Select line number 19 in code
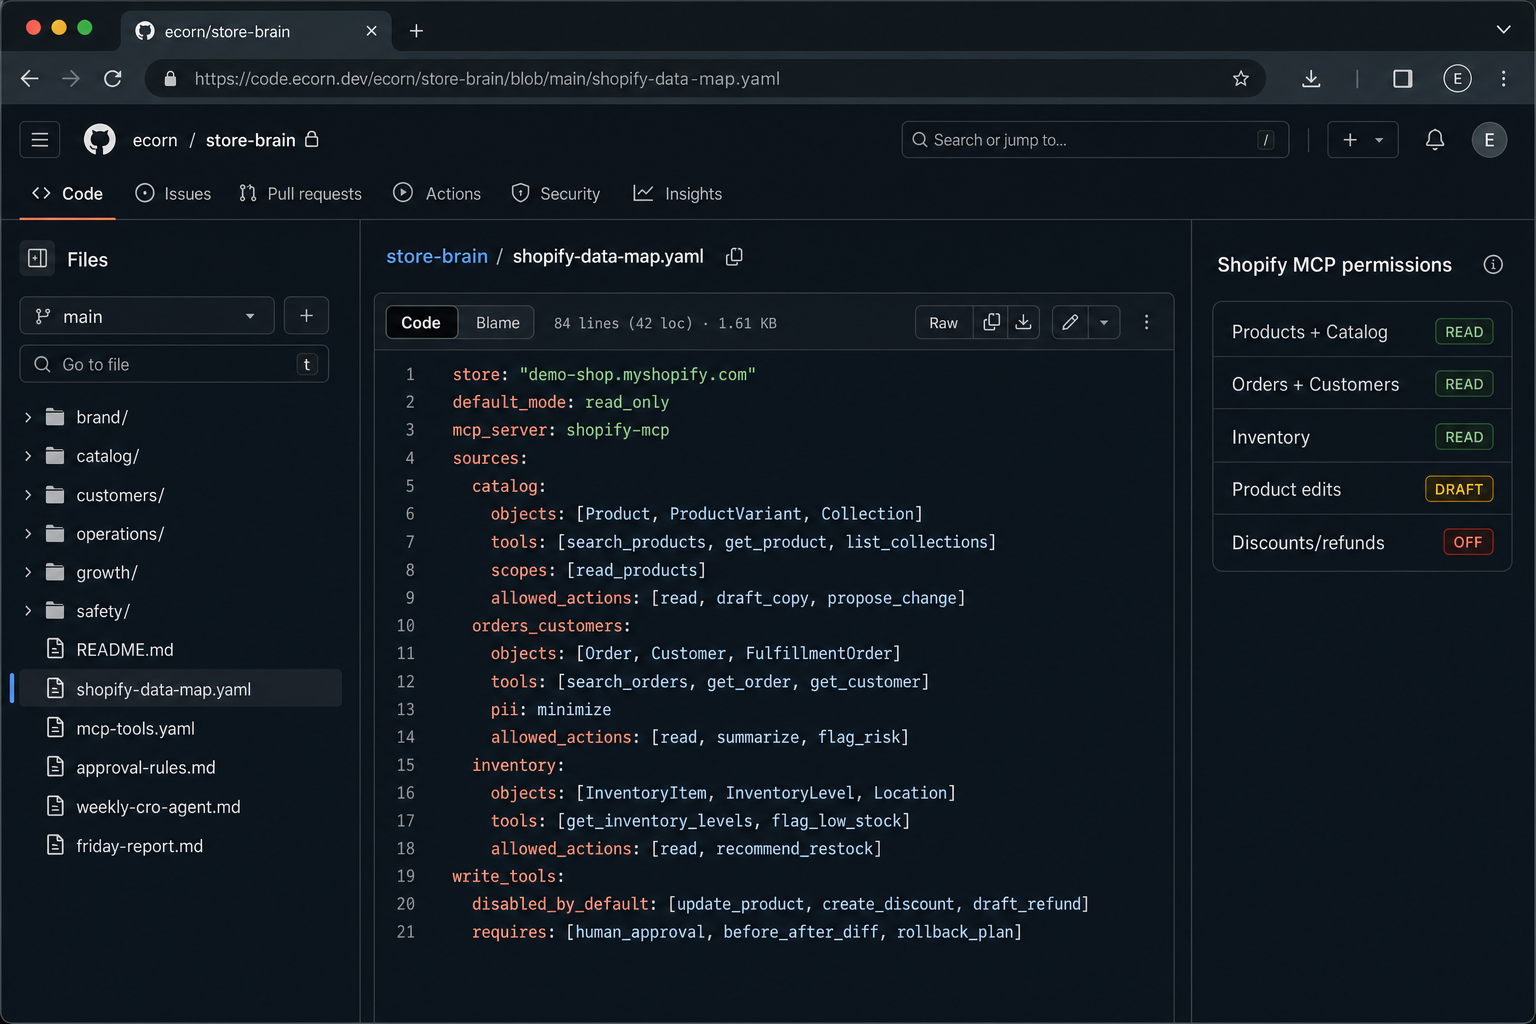The height and width of the screenshot is (1024, 1536). pos(405,876)
